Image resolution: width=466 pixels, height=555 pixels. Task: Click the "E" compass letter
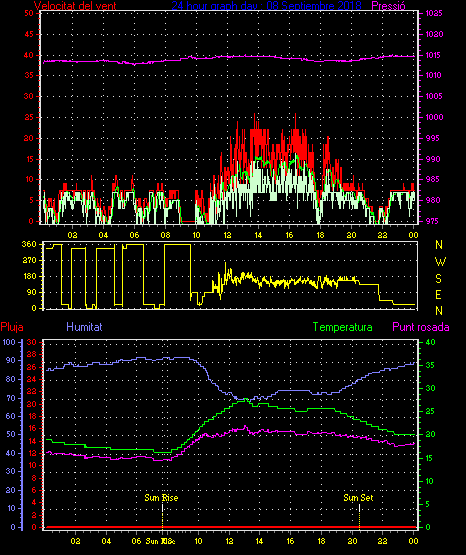[439, 295]
